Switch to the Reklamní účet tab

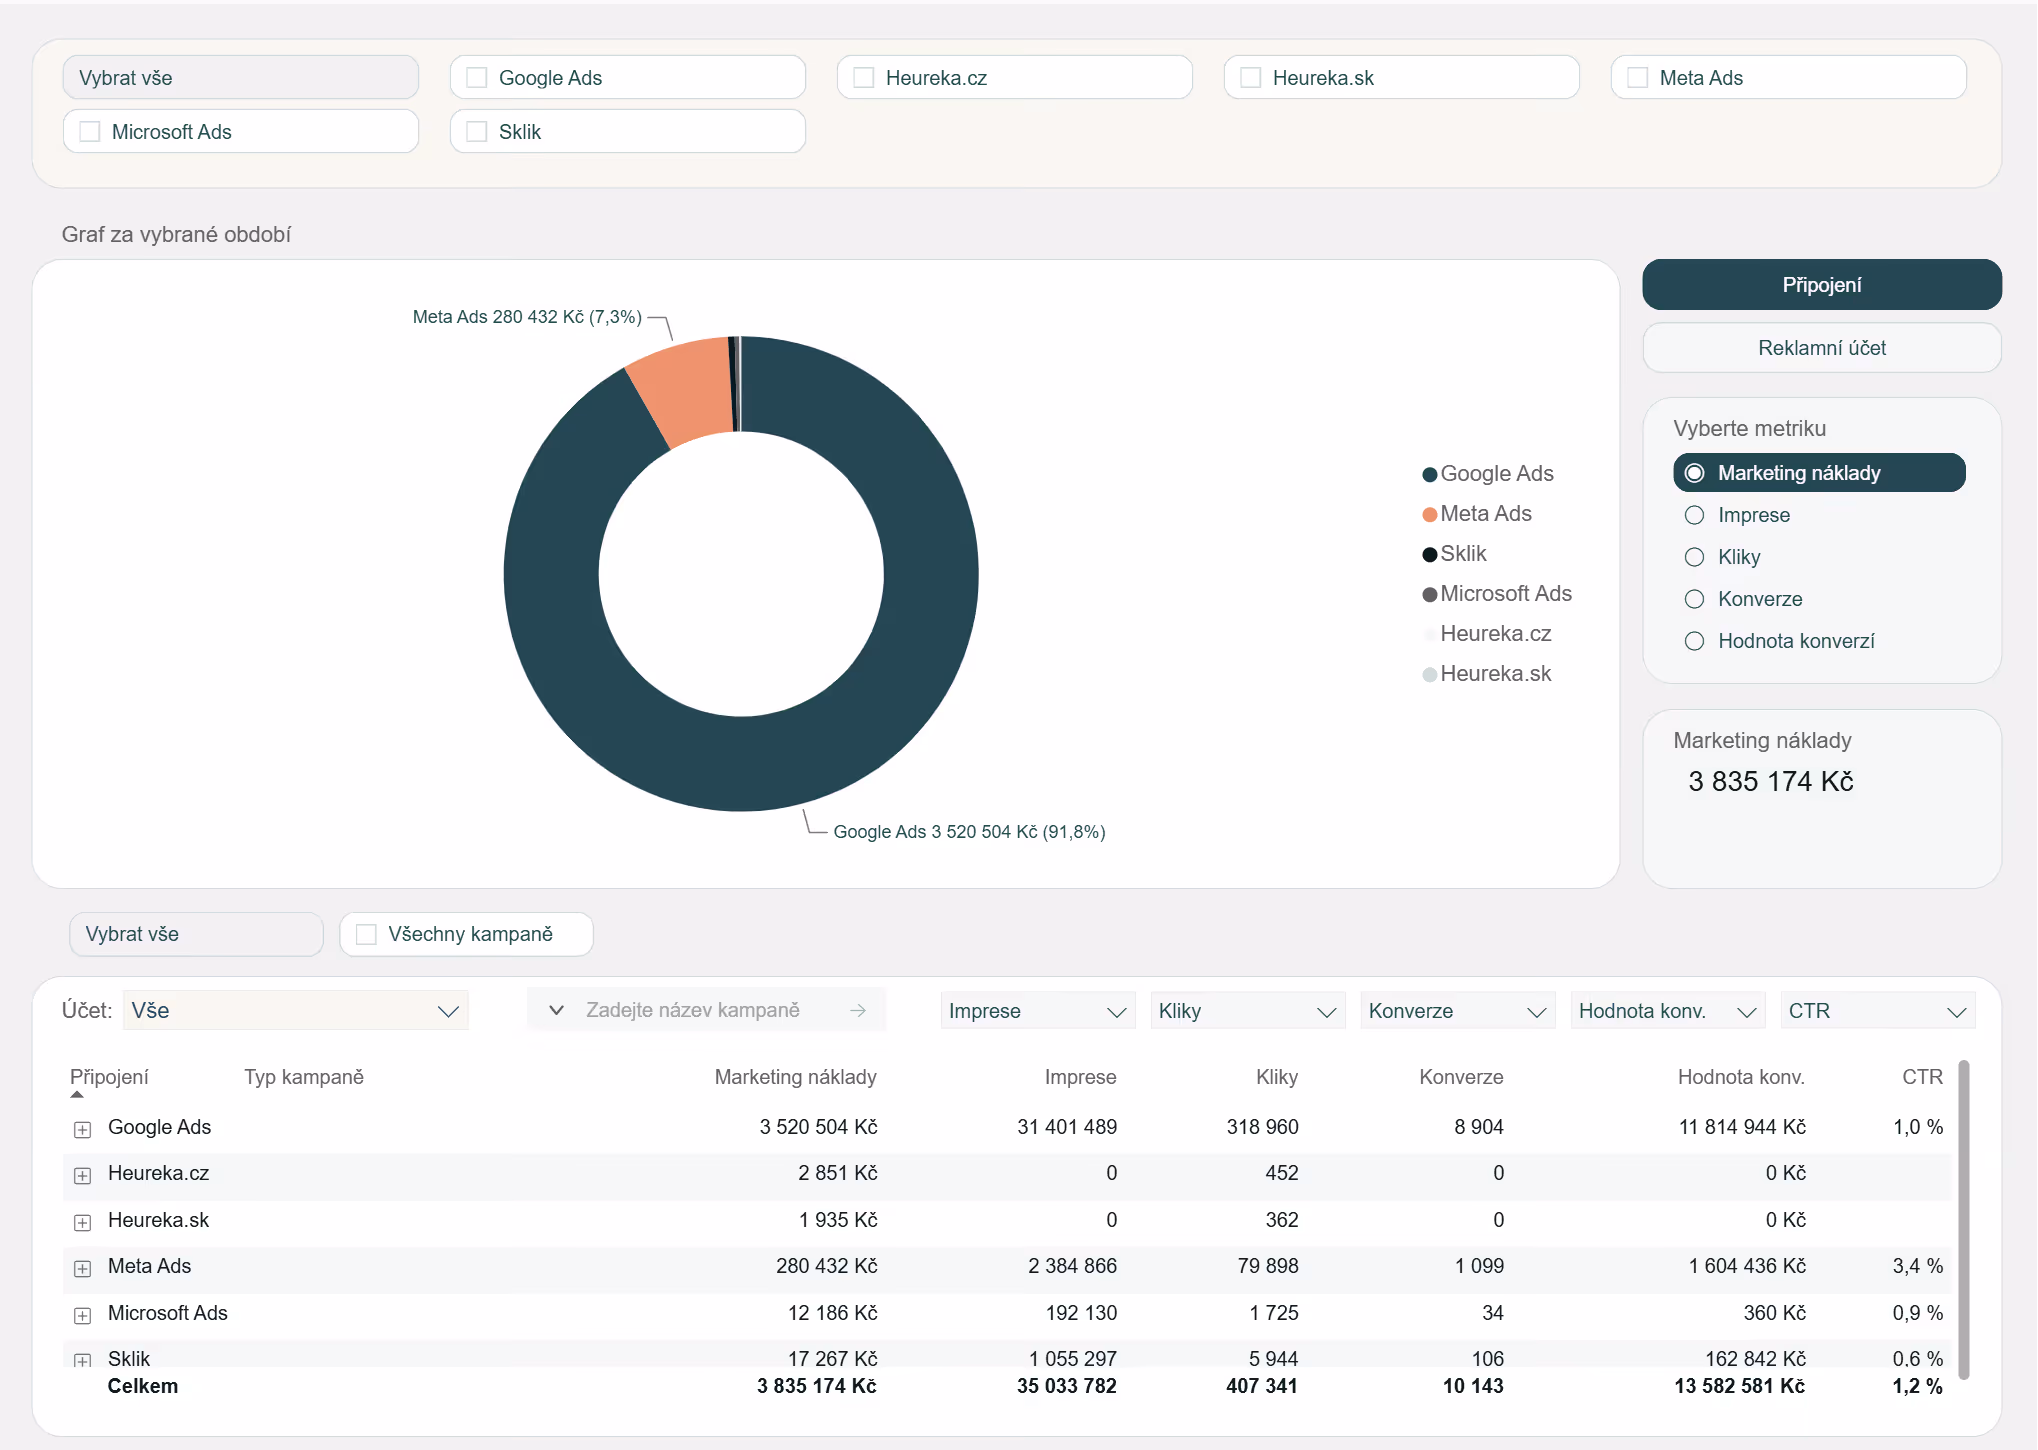click(1822, 348)
